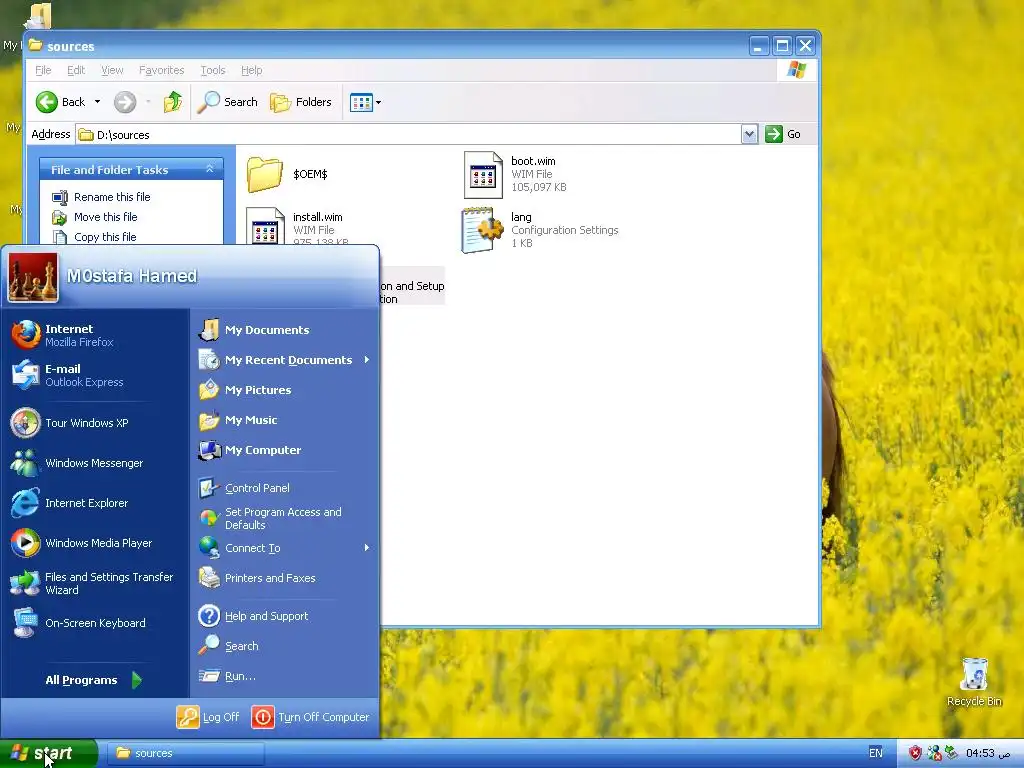The width and height of the screenshot is (1024, 768).
Task: Select the lang configuration file
Action: pyautogui.click(x=540, y=230)
